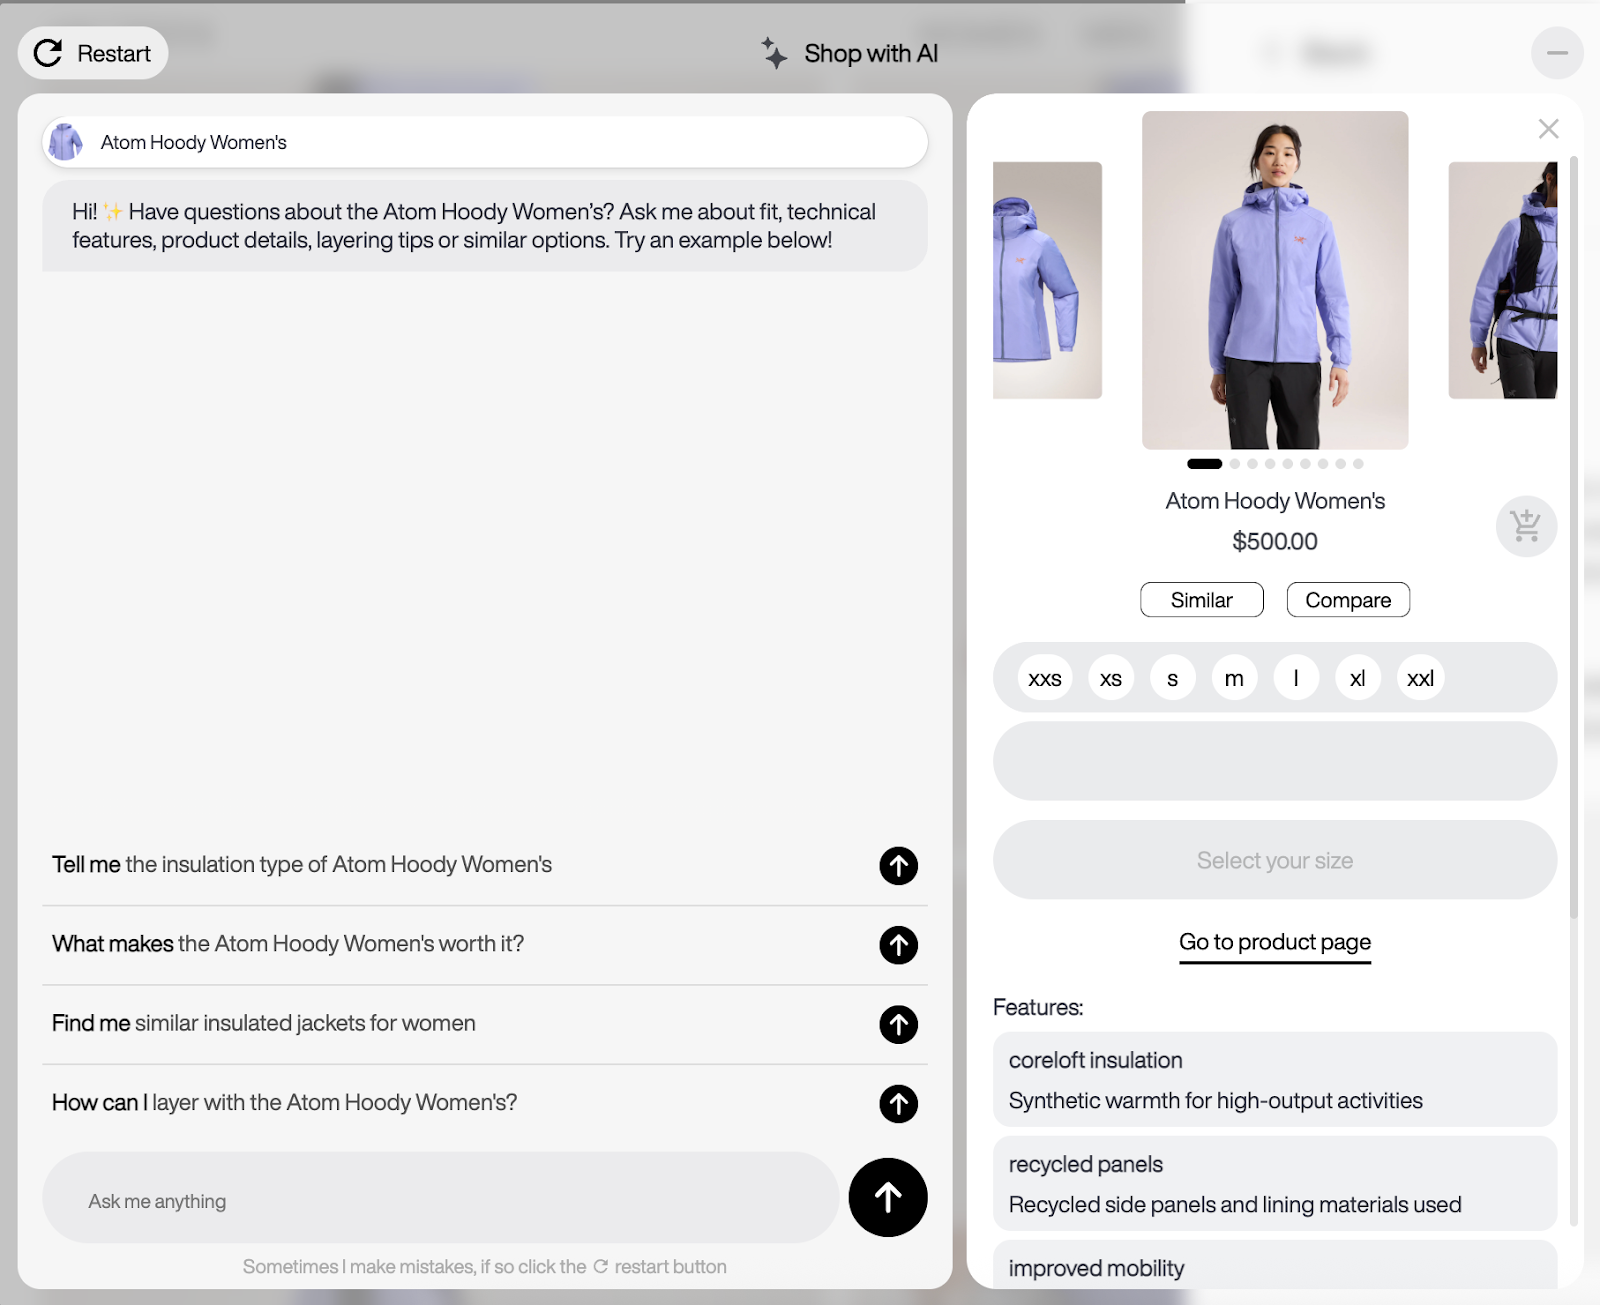Send the insulation type suggestion arrow
1600x1305 pixels.
click(x=898, y=866)
